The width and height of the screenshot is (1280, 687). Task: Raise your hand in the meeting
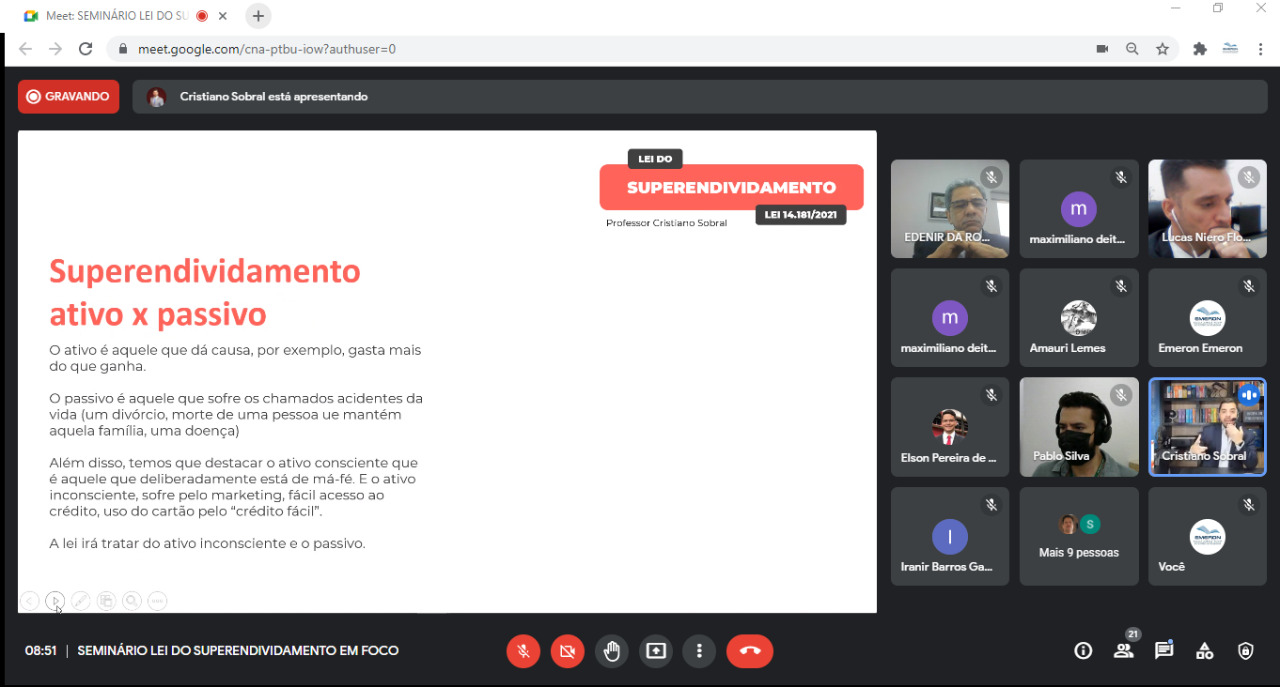pyautogui.click(x=612, y=651)
